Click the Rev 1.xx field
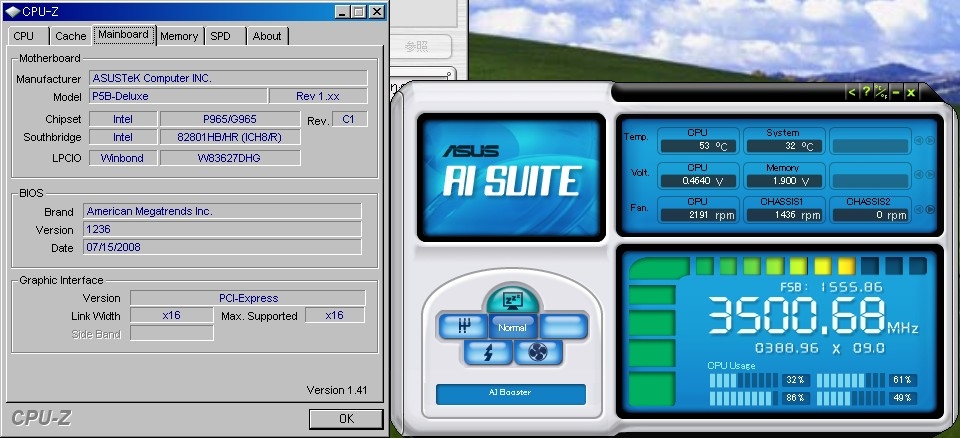 coord(318,96)
